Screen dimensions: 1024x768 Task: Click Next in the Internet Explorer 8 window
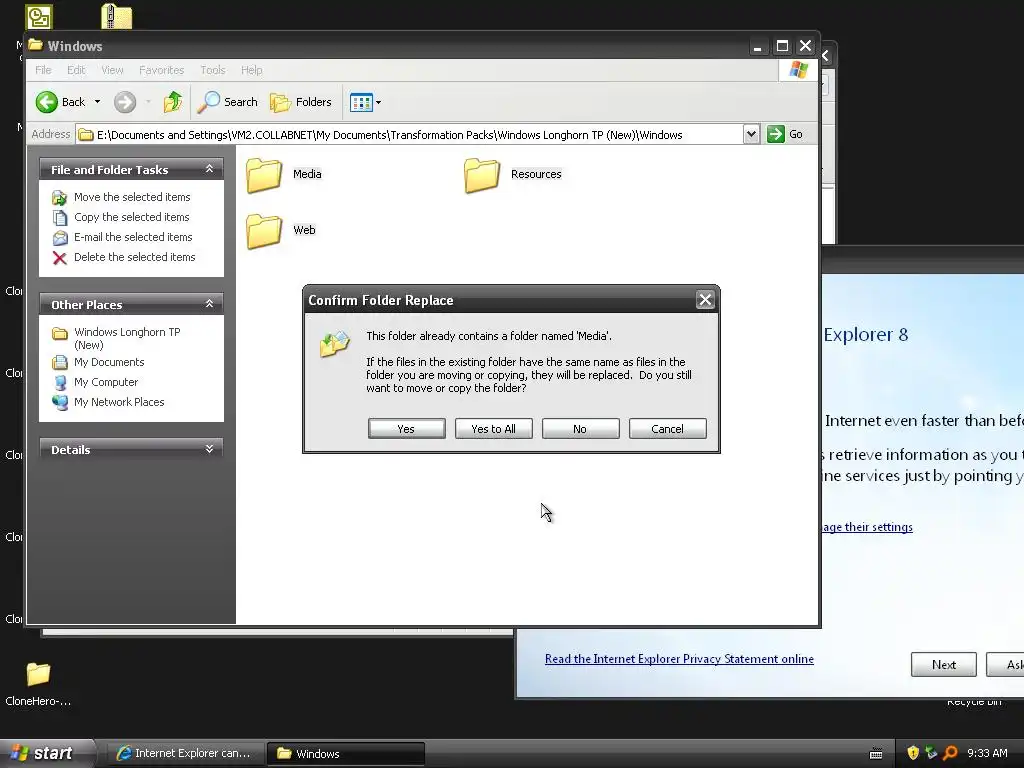[944, 665]
